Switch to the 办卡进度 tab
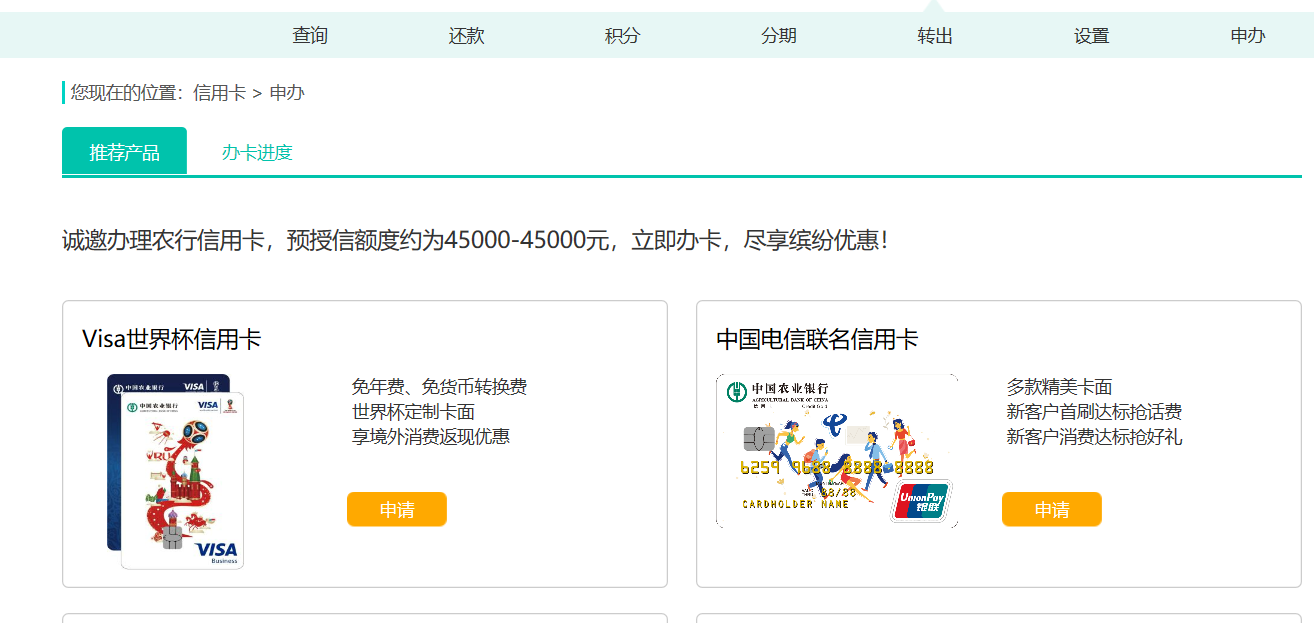This screenshot has height=623, width=1314. click(x=257, y=153)
